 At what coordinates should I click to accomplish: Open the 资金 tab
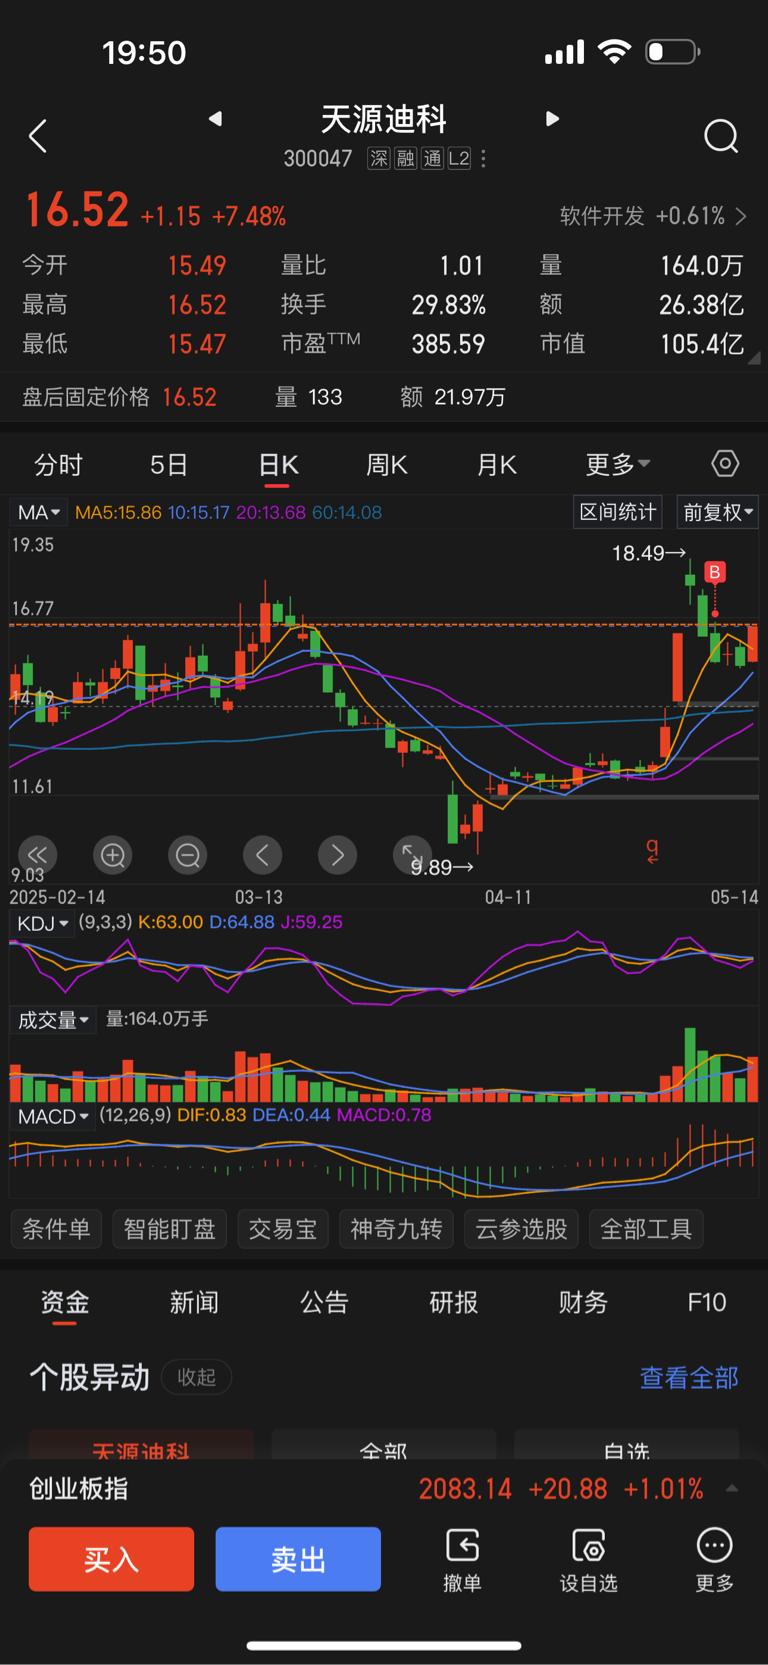tap(65, 1302)
